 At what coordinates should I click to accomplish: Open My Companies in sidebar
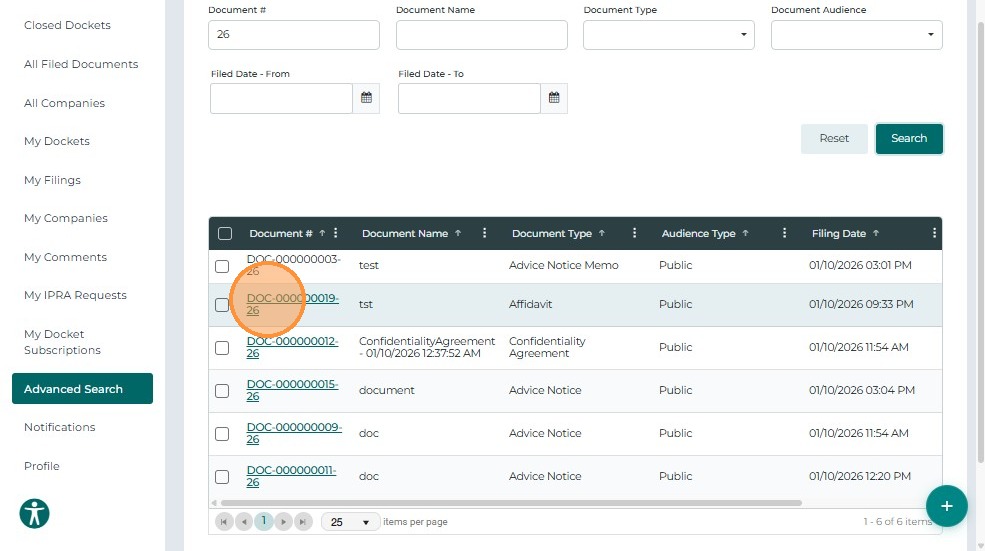[65, 218]
